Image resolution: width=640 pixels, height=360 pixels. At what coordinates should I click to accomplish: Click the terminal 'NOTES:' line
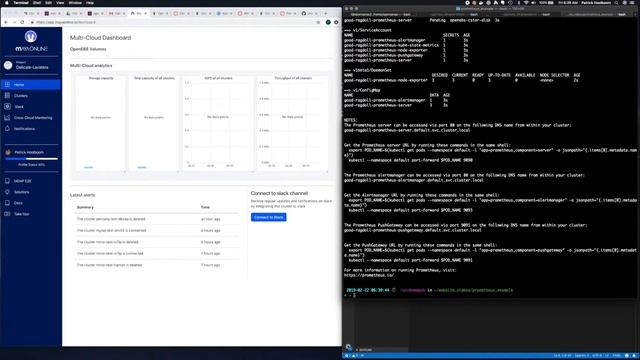pyautogui.click(x=351, y=120)
